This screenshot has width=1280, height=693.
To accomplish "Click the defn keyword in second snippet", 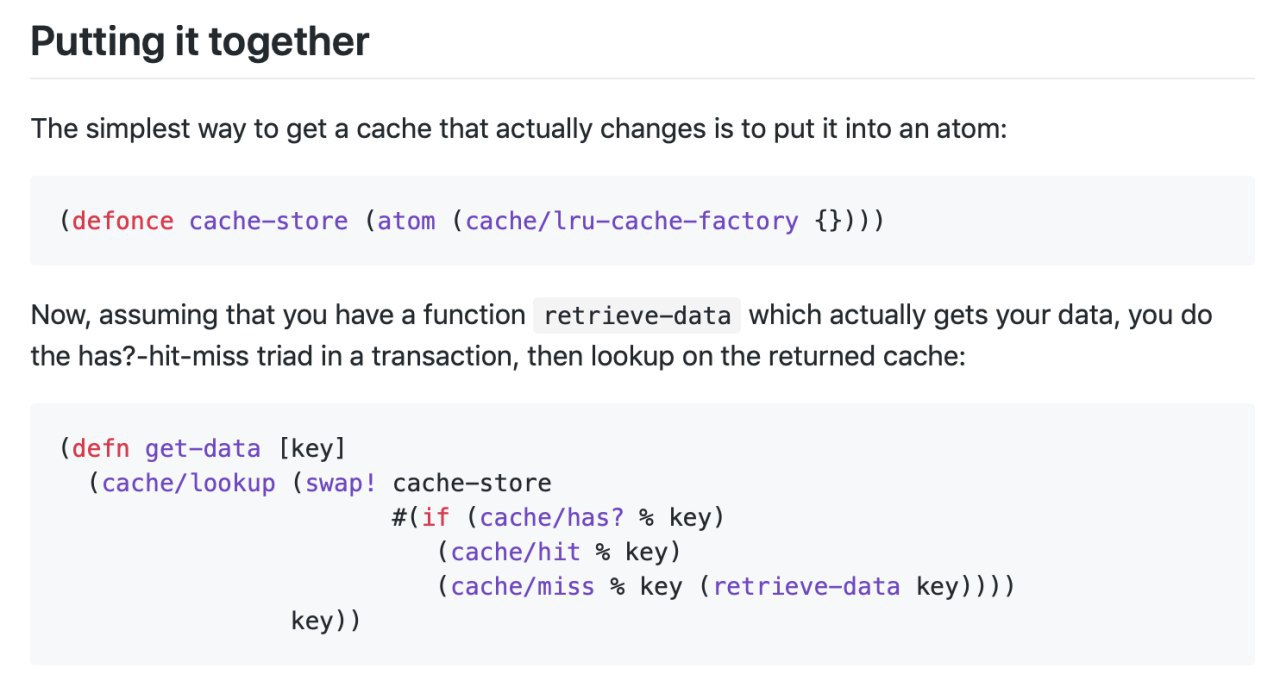I will 101,449.
